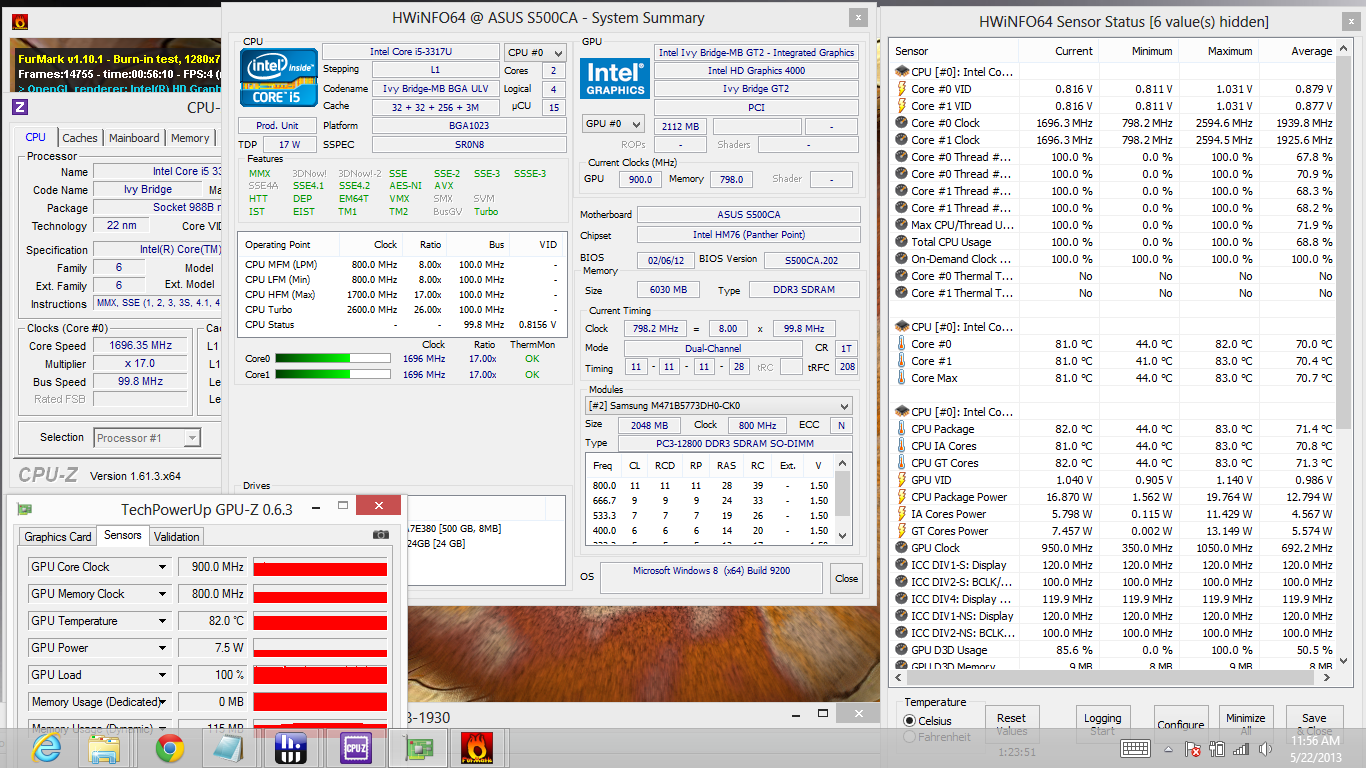Image resolution: width=1366 pixels, height=768 pixels.
Task: Switch to CPU-Z via its taskbar icon
Action: tap(356, 748)
